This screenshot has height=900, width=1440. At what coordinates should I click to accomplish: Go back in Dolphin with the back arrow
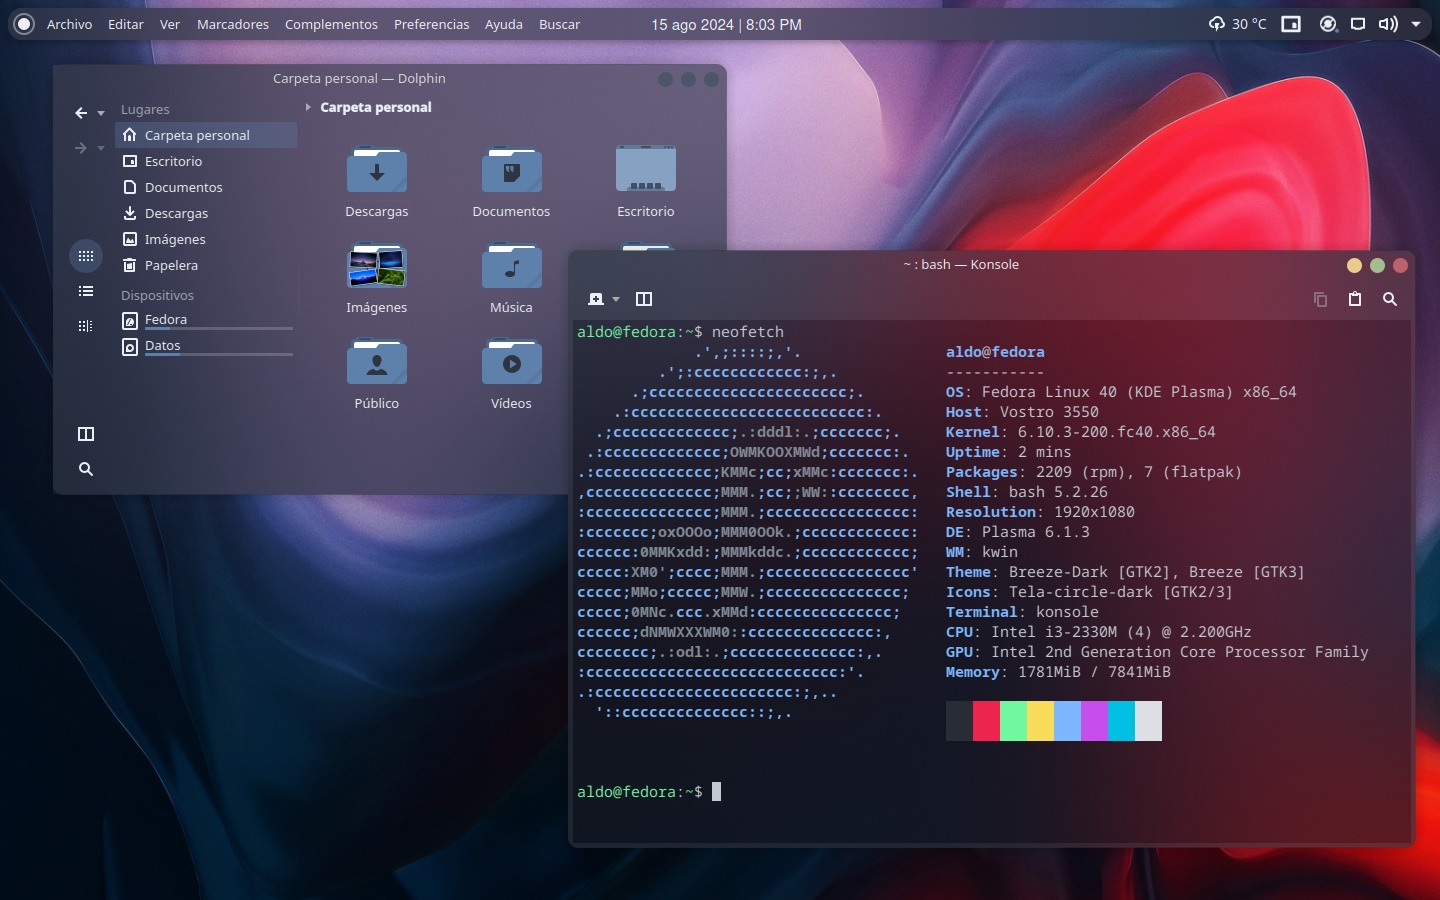tap(81, 113)
